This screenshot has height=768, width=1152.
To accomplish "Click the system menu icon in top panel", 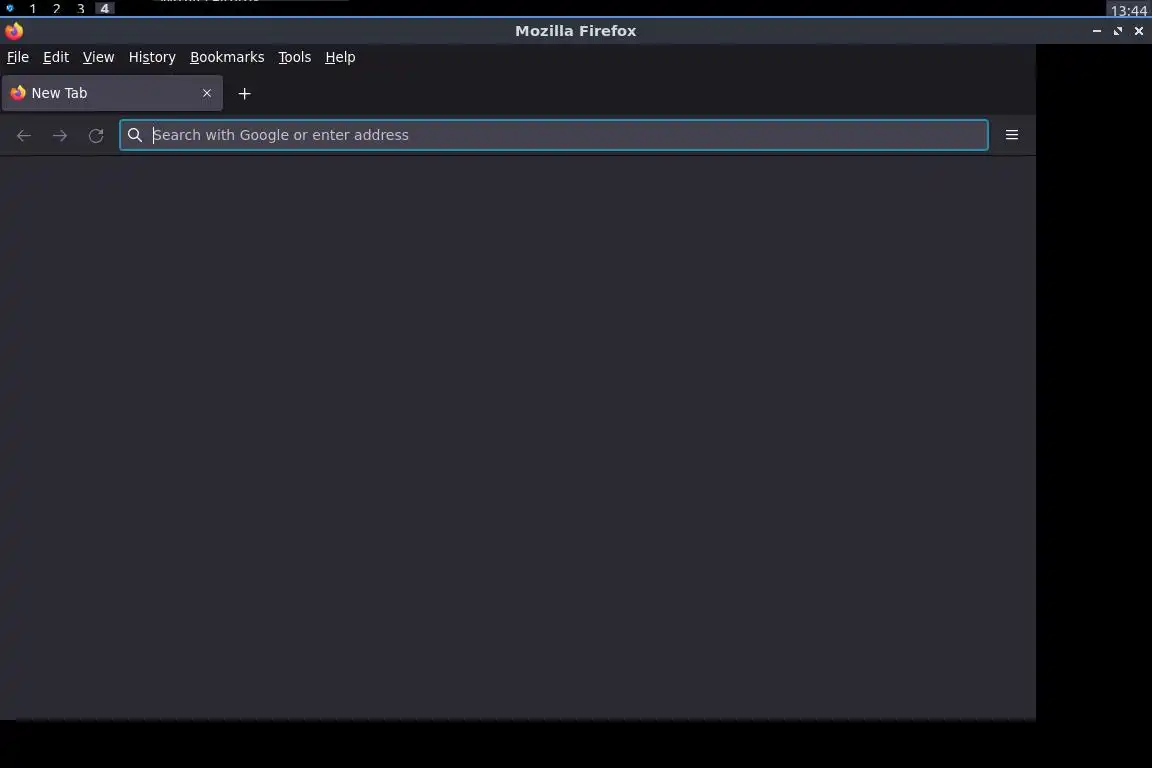I will (10, 8).
